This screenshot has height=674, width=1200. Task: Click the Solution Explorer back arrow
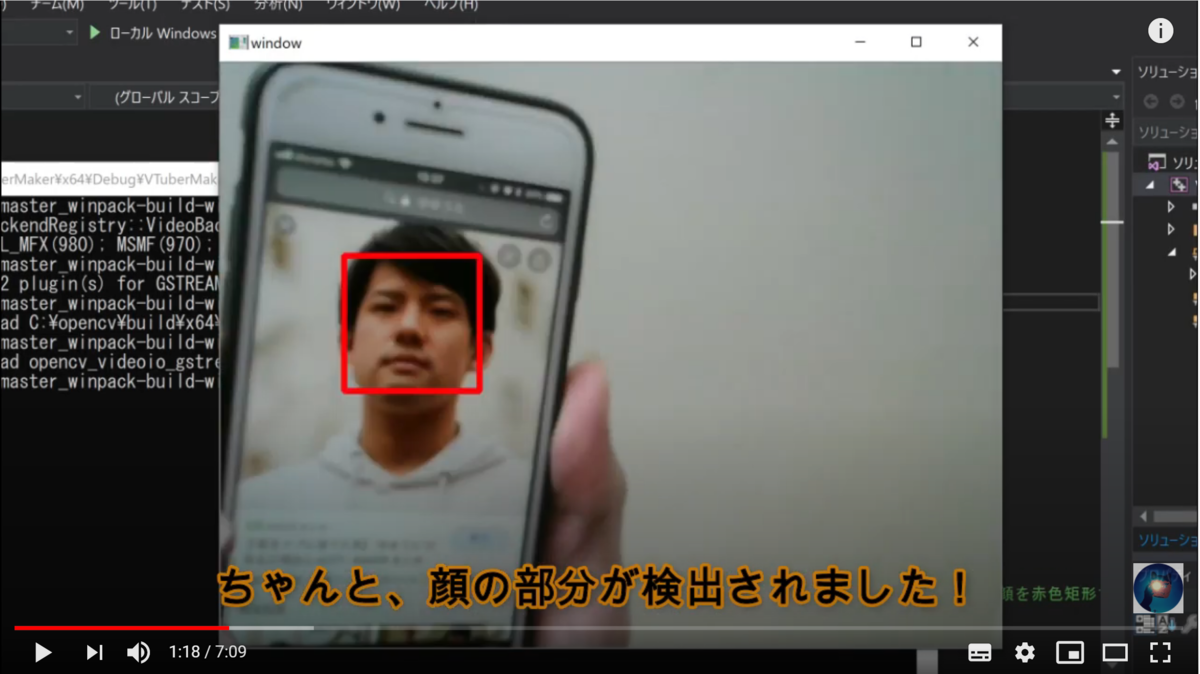[x=1151, y=102]
